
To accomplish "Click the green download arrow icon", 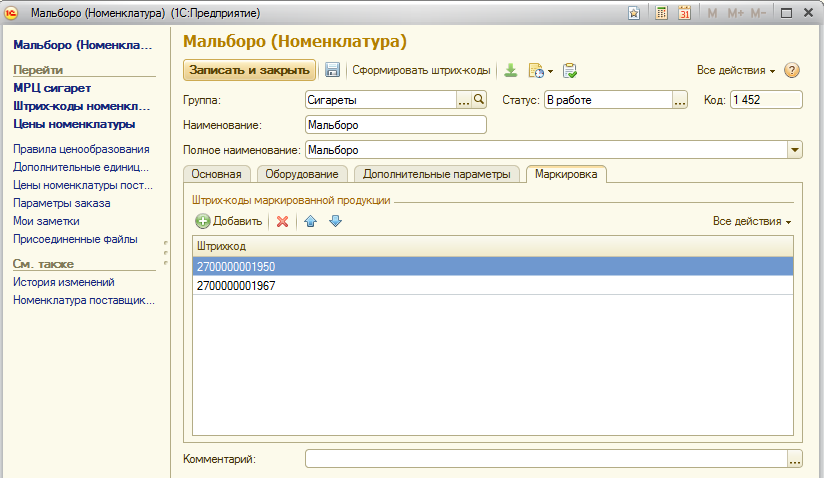I will pyautogui.click(x=510, y=70).
